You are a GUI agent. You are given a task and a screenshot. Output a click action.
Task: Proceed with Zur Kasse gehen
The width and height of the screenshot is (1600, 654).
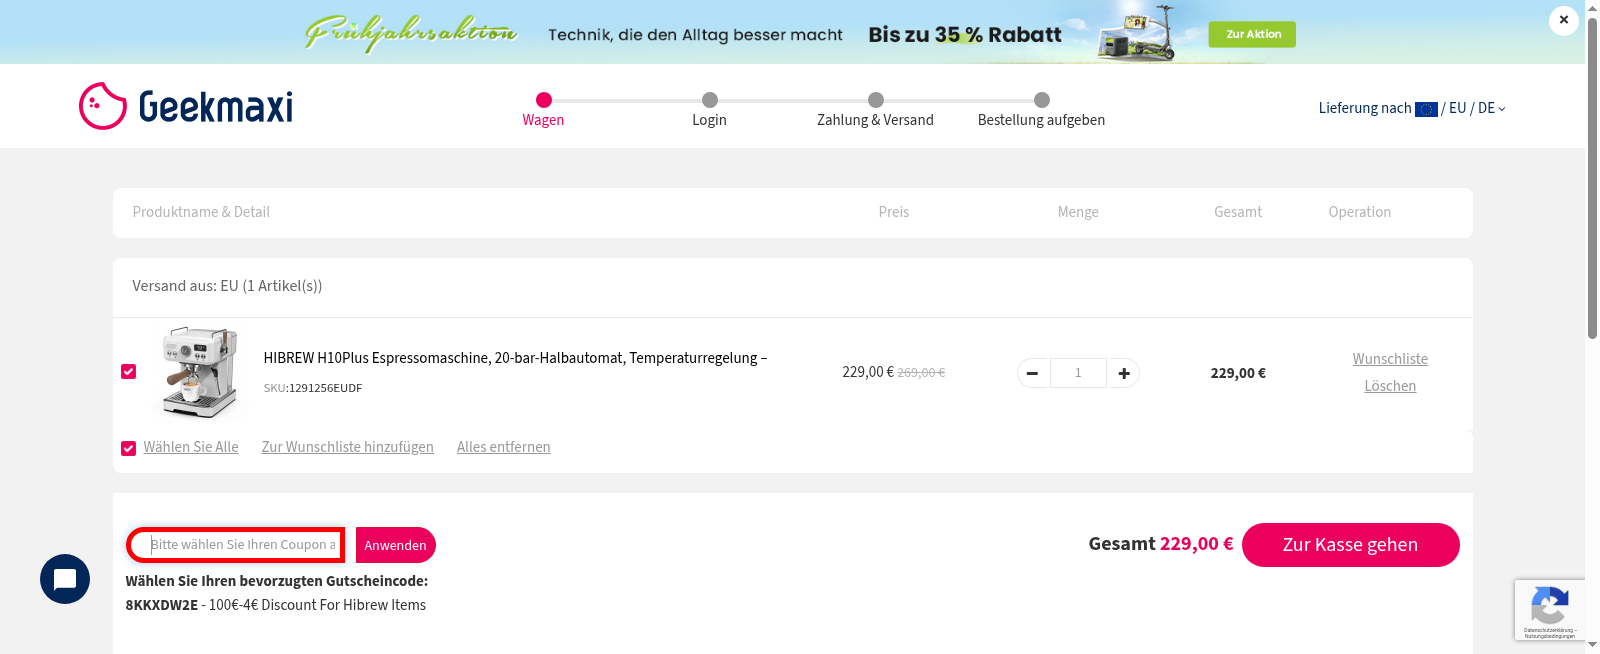pos(1350,545)
